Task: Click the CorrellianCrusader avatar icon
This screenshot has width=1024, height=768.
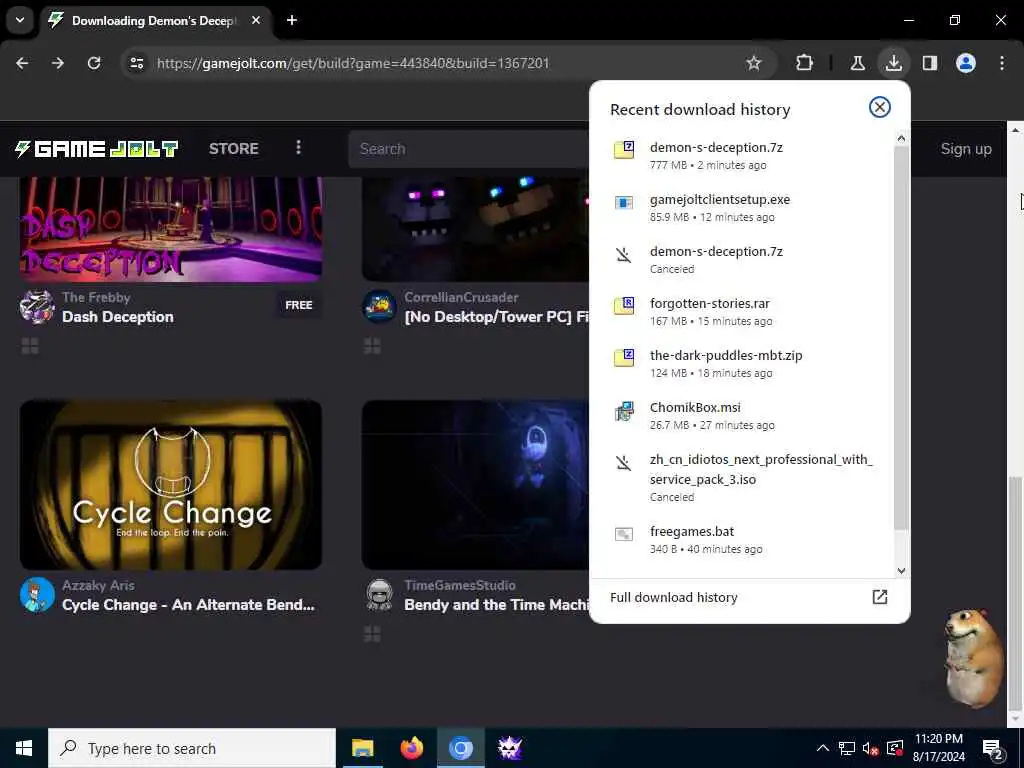Action: [379, 307]
